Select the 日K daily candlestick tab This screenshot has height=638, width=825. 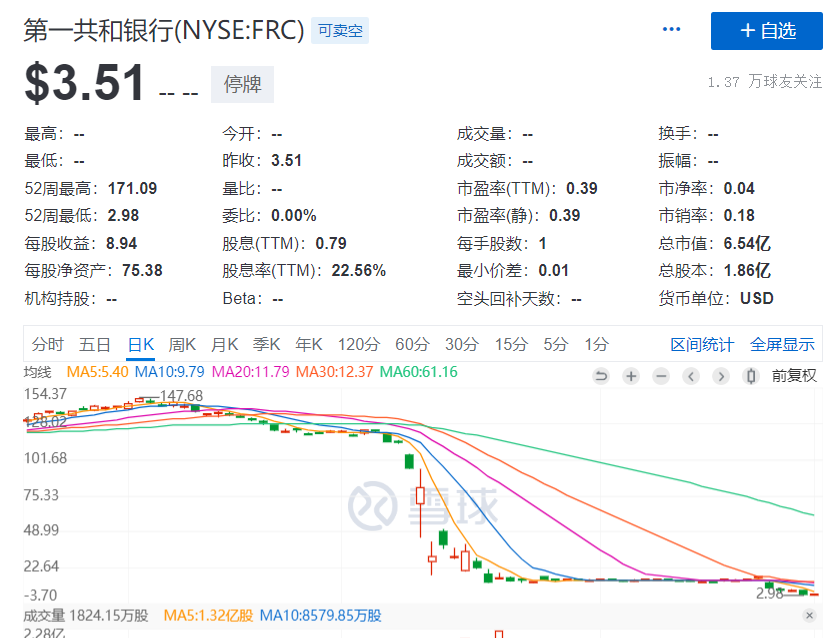tap(140, 345)
